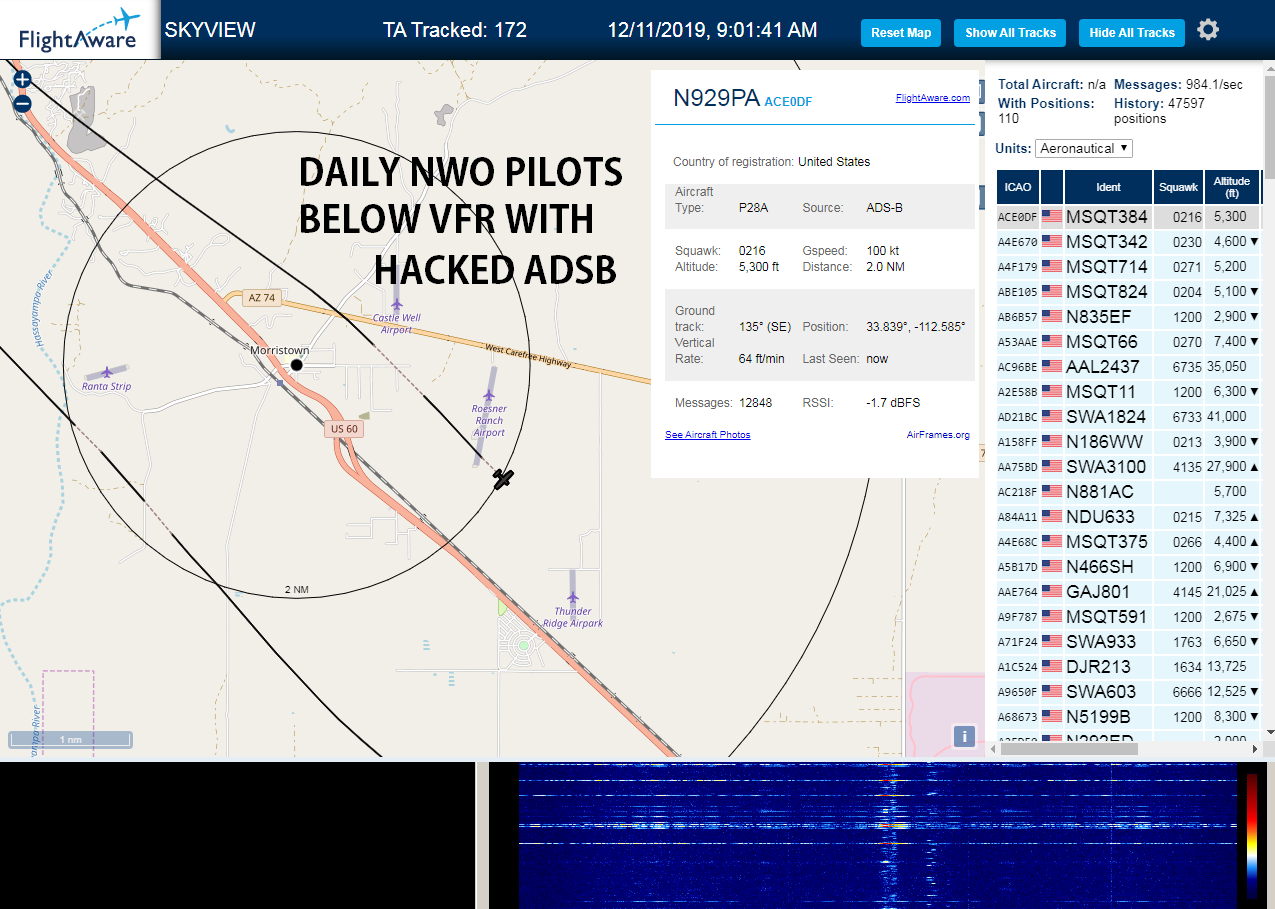Screen dimensions: 1275x909
Task: Click US flag in SWA1824 row
Action: 1052,416
